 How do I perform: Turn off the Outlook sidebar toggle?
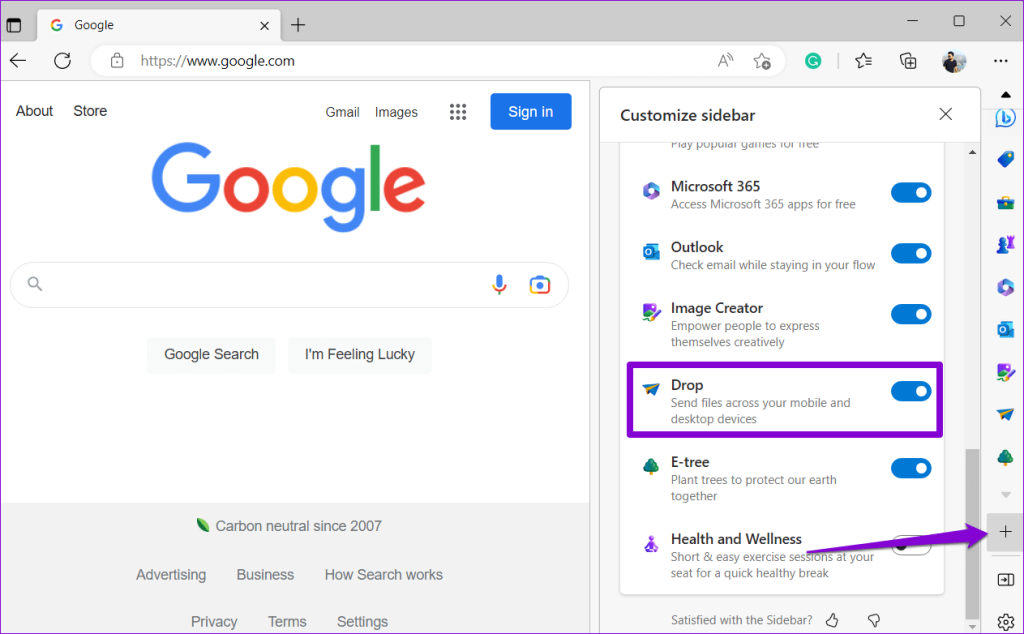click(x=911, y=253)
